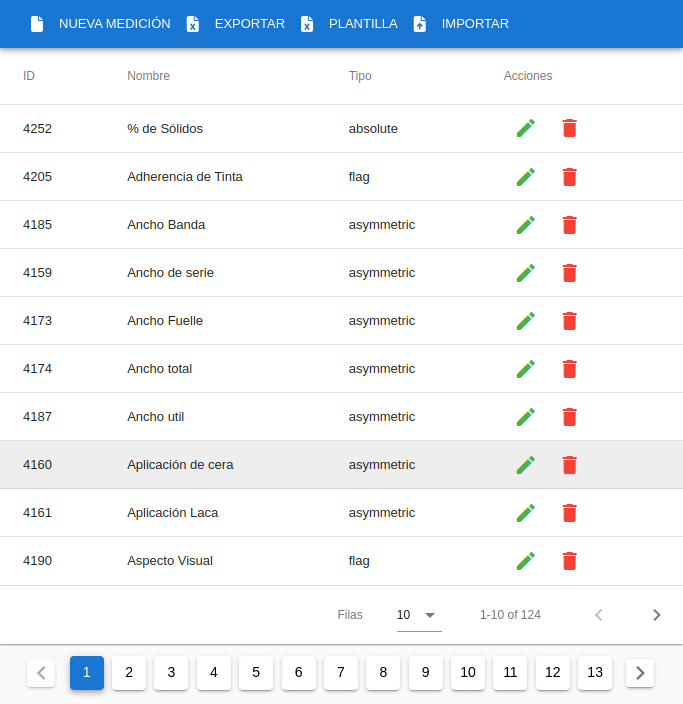Delete the Ancho de serie row
This screenshot has height=704, width=683.
point(569,273)
